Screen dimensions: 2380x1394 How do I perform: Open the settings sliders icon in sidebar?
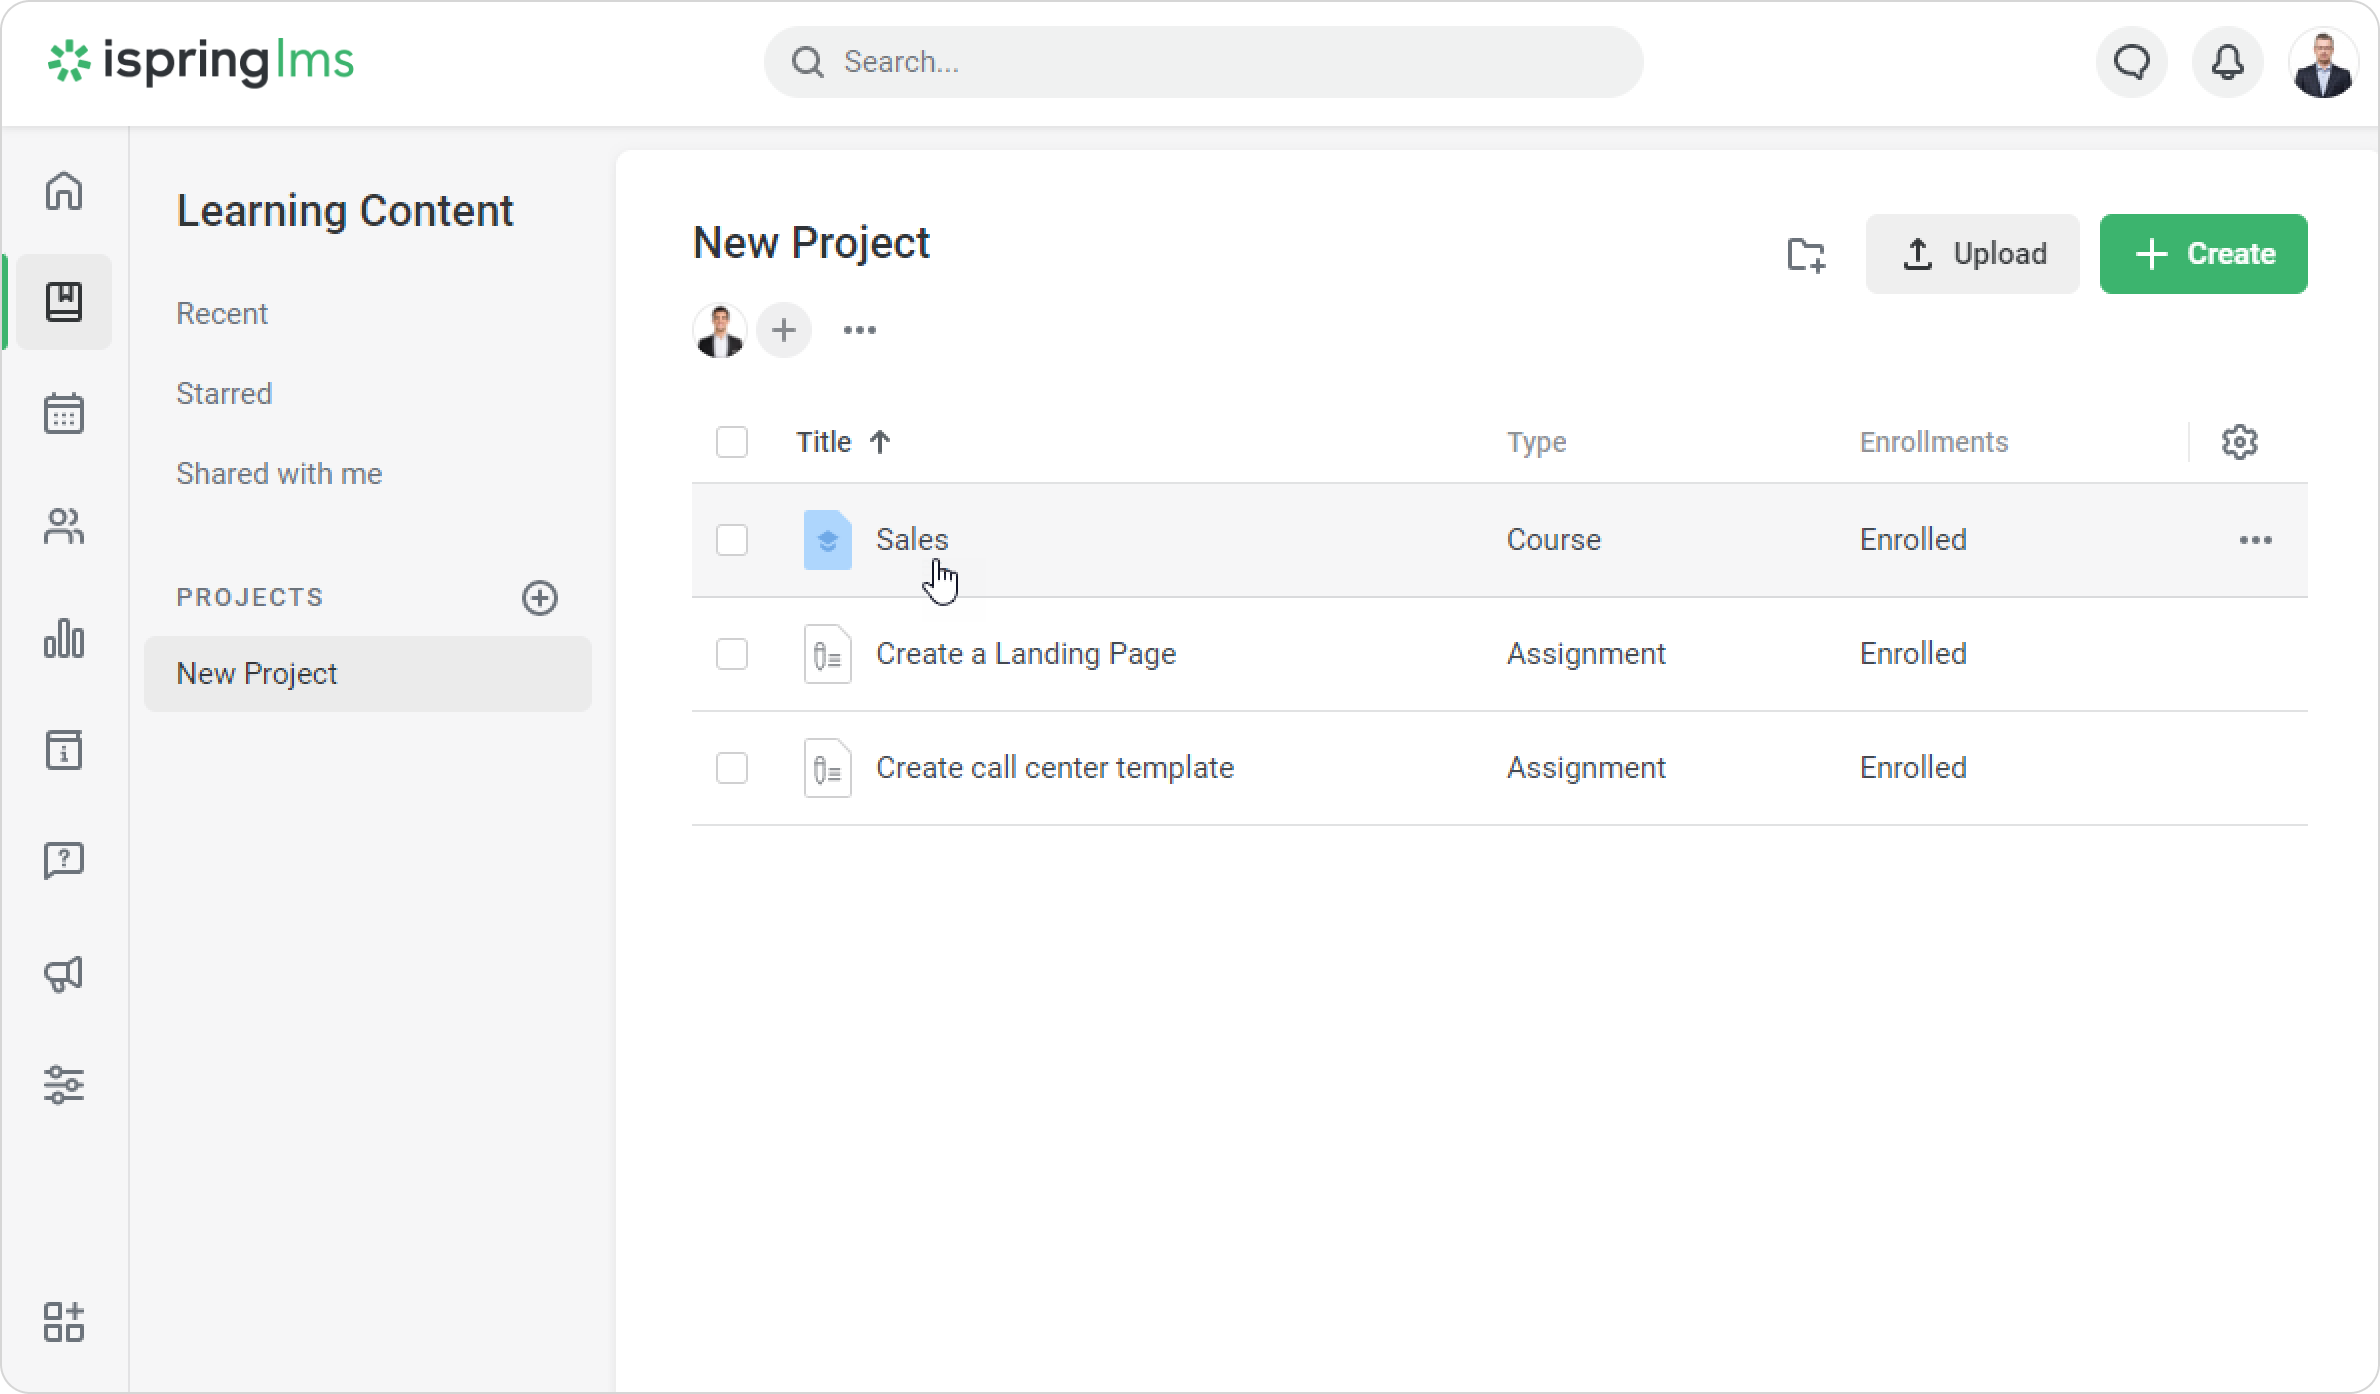click(x=64, y=1085)
